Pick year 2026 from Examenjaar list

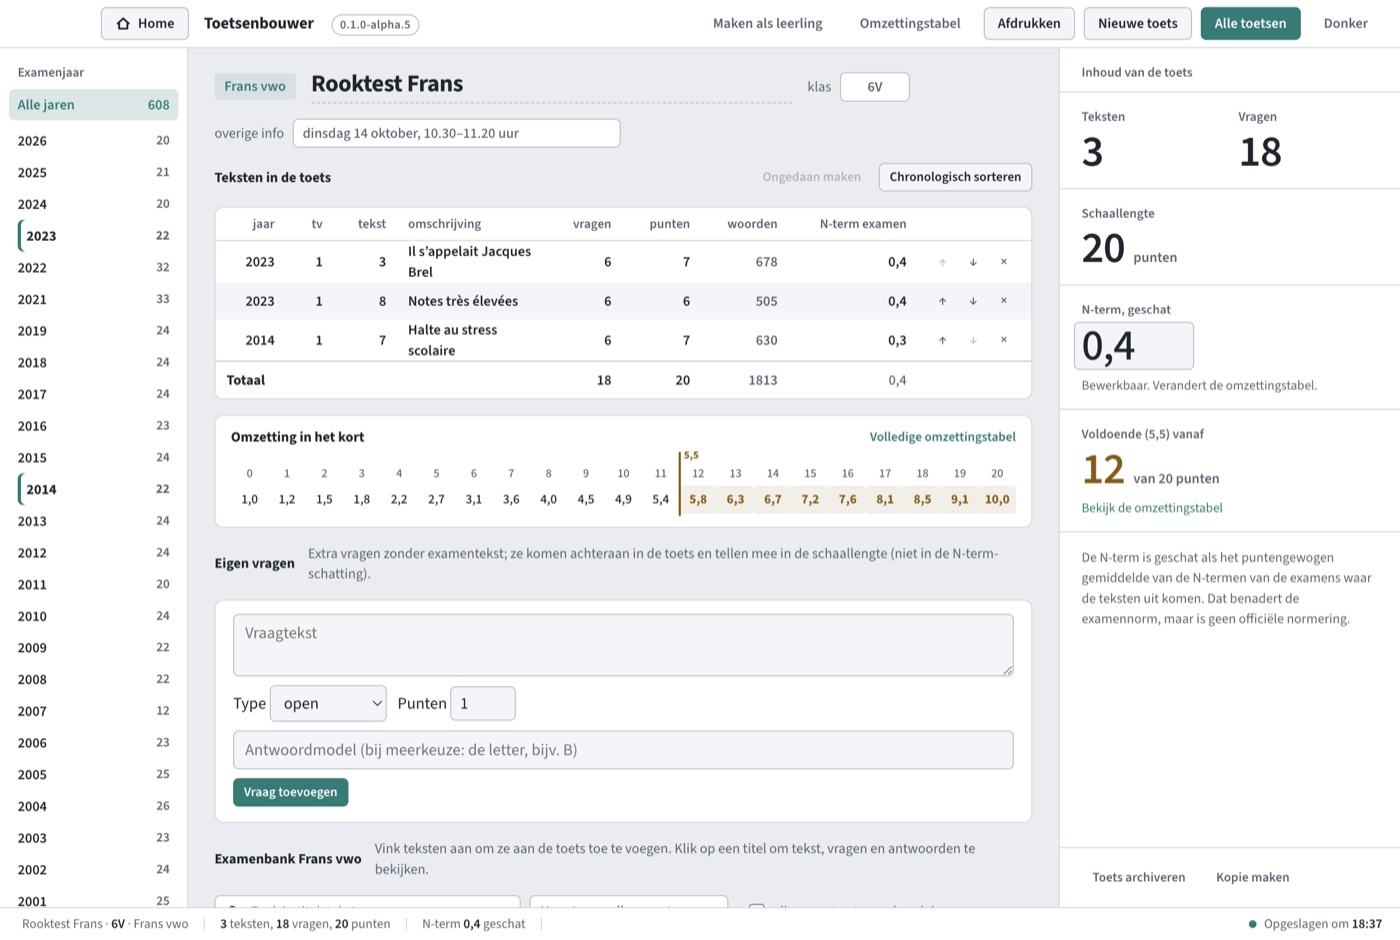(x=94, y=141)
